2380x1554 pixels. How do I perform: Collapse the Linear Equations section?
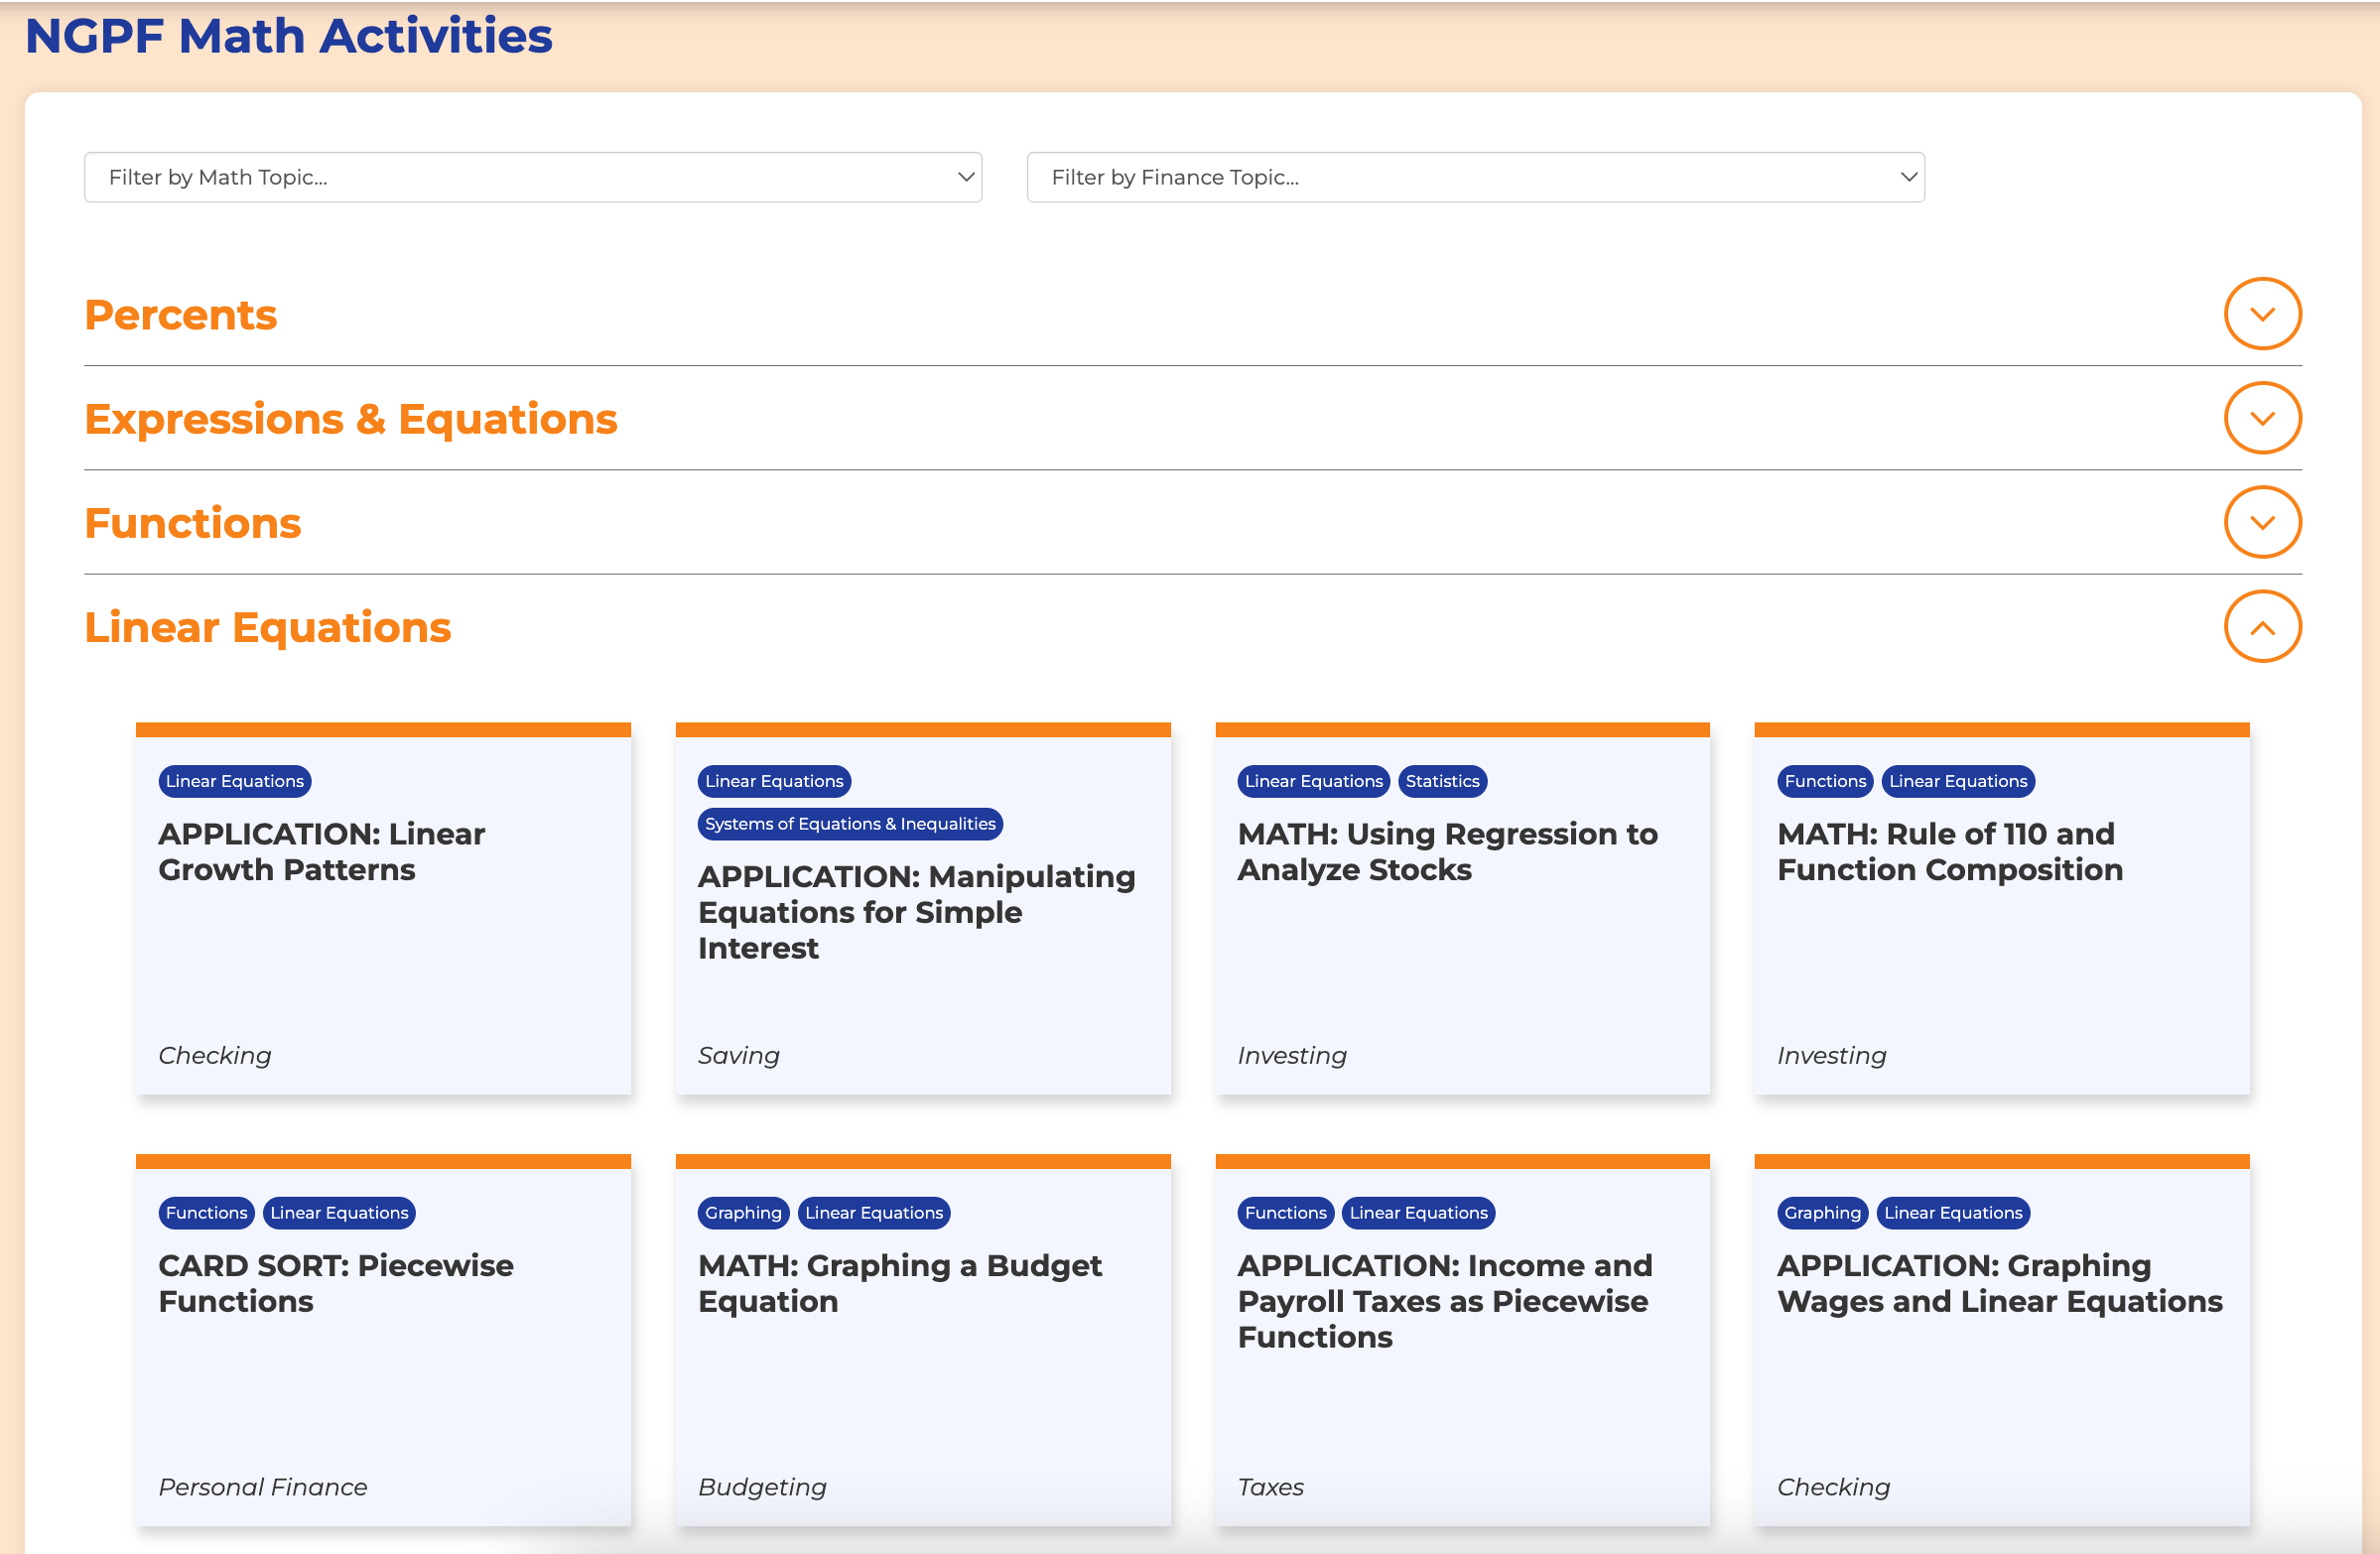(2261, 626)
